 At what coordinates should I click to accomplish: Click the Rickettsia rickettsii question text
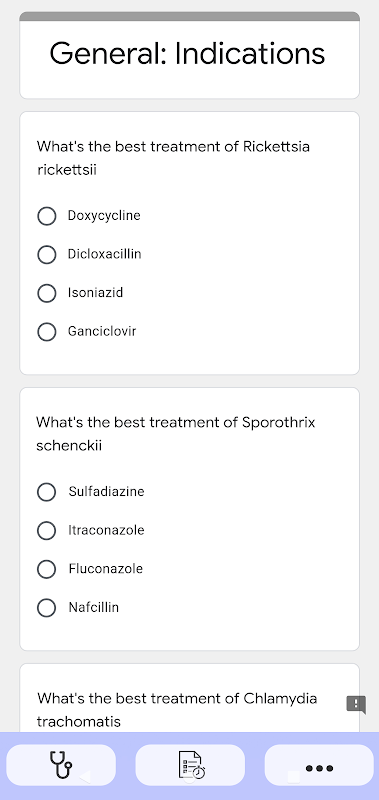pos(173,158)
